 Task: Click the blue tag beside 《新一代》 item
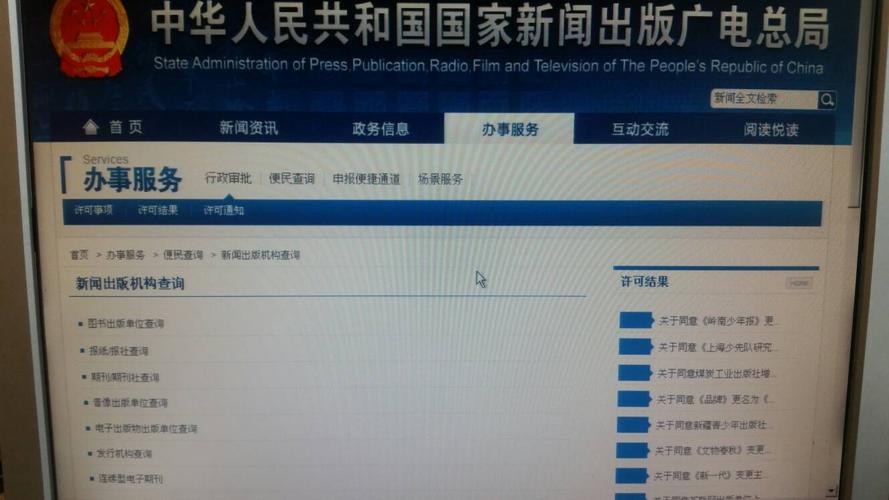(x=632, y=476)
